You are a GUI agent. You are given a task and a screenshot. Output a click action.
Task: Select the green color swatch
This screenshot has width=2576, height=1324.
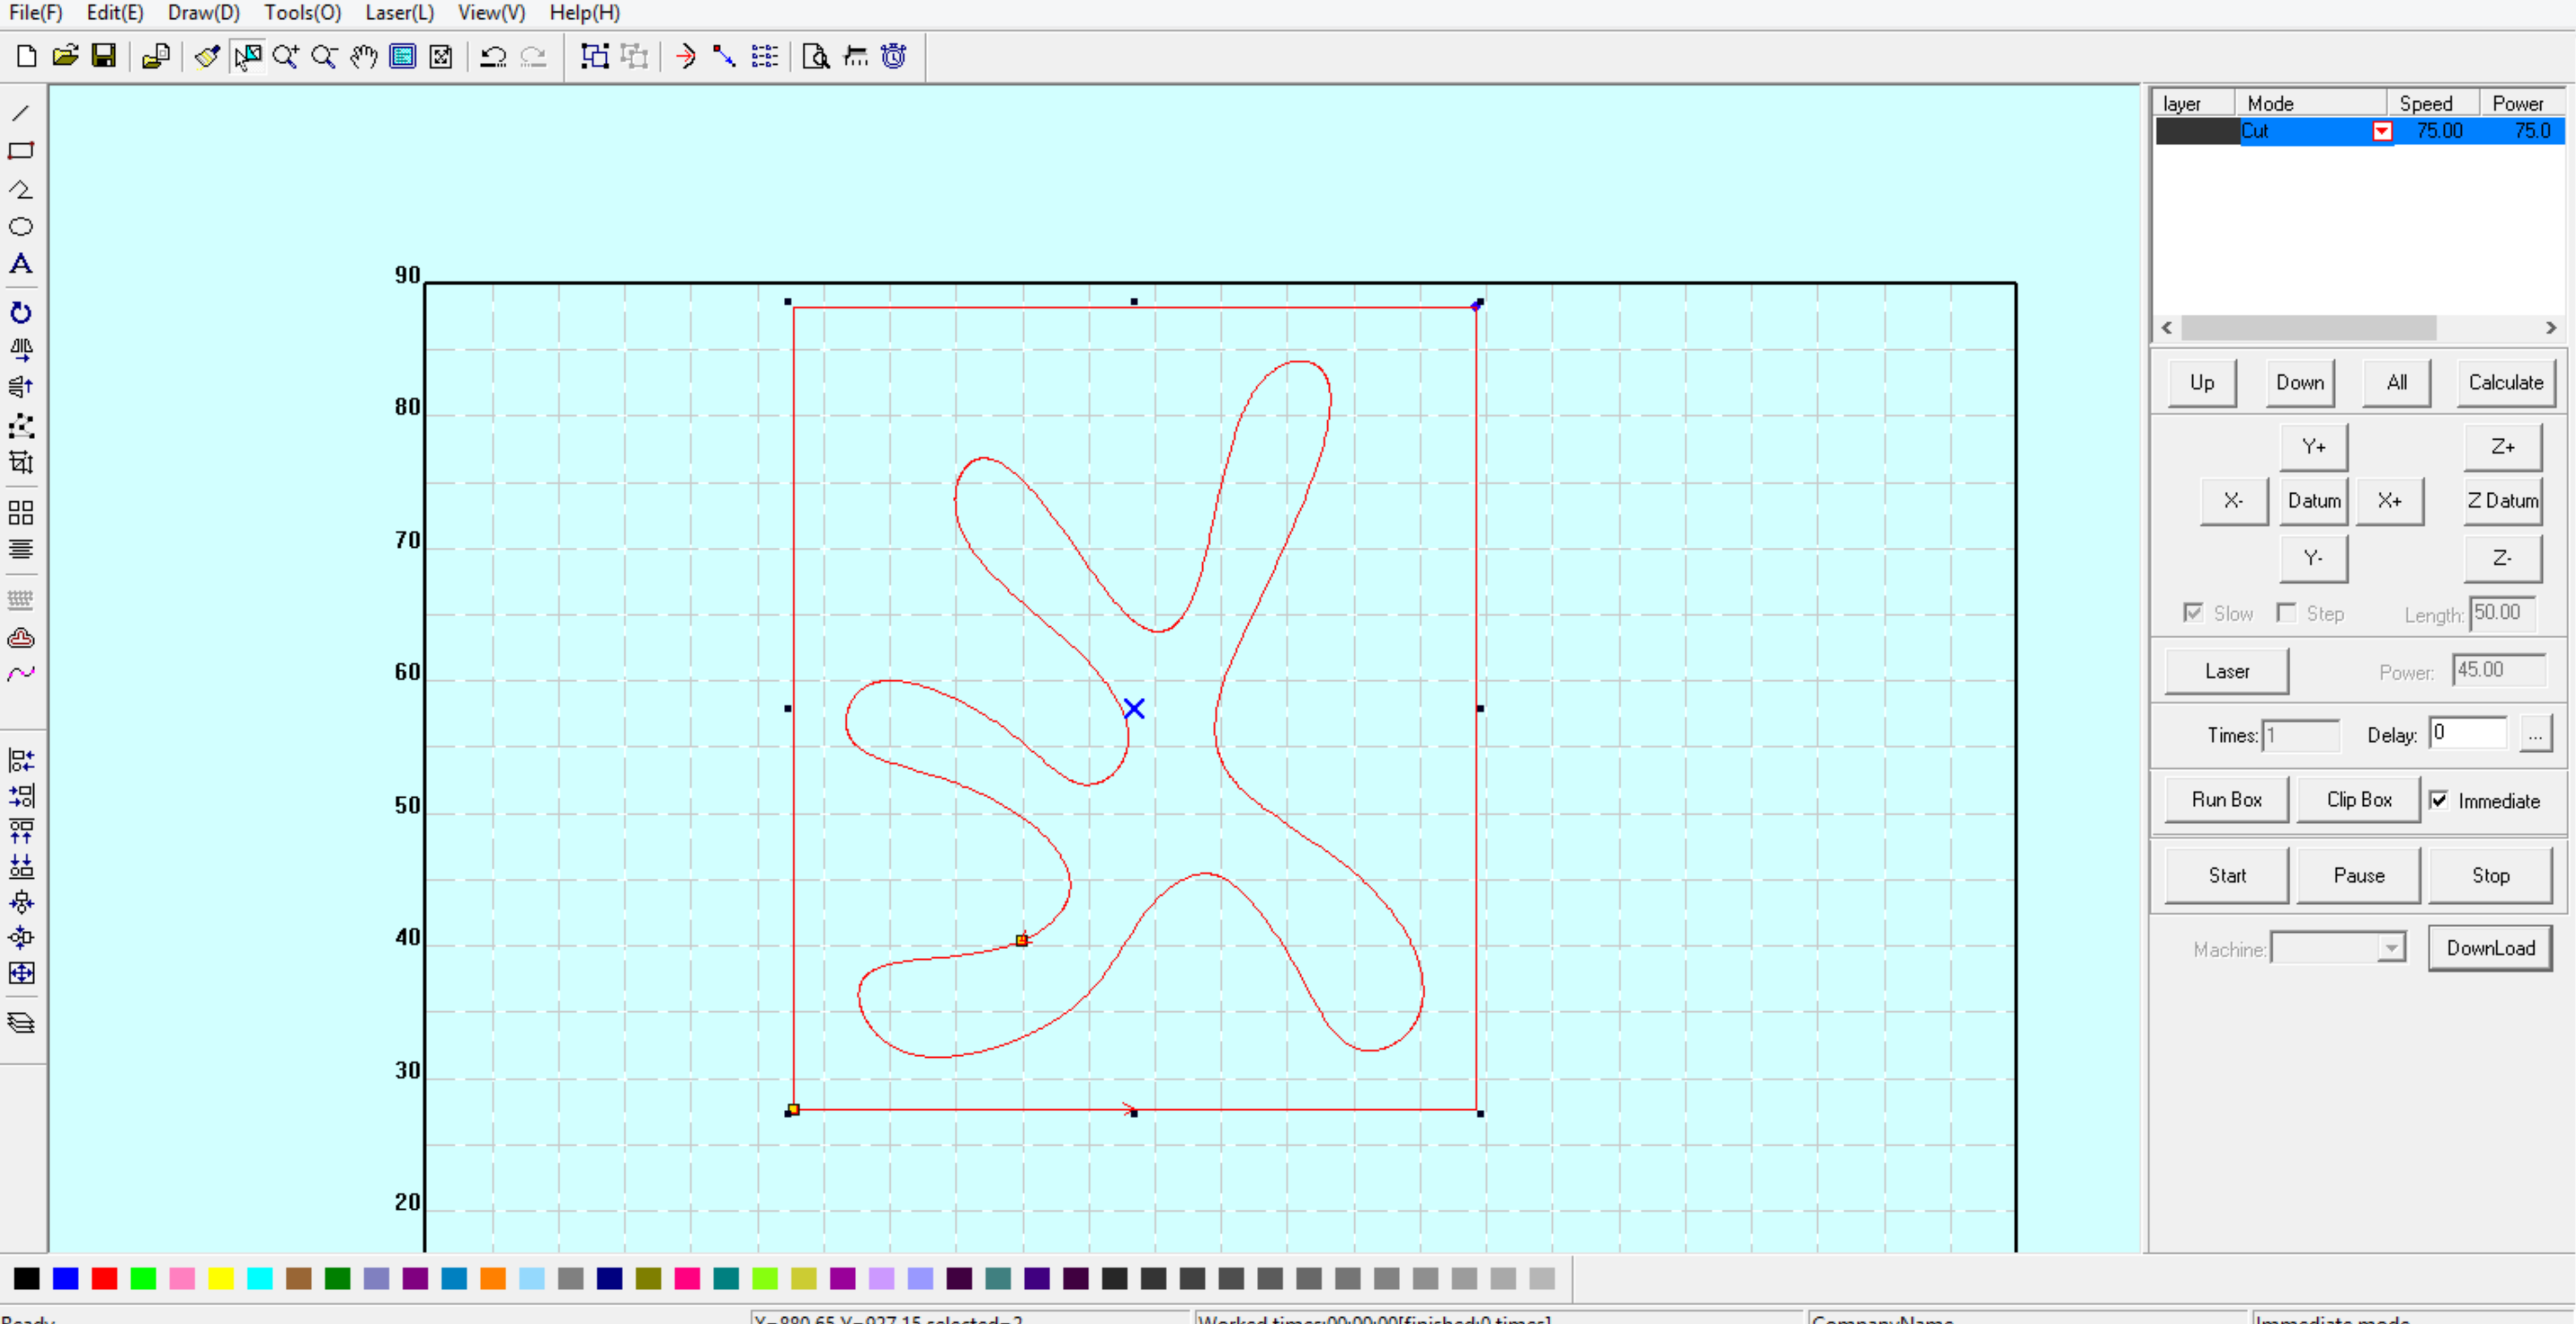(144, 1279)
